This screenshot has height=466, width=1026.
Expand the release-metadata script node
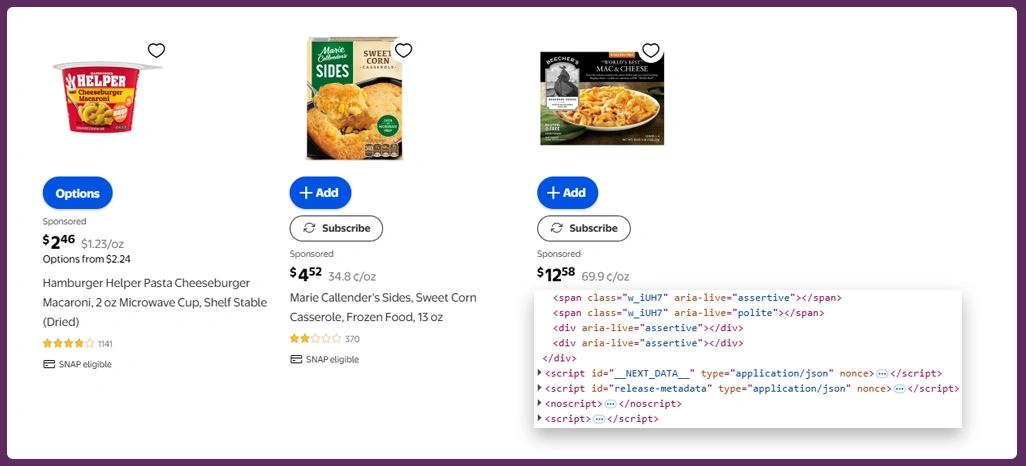click(540, 388)
